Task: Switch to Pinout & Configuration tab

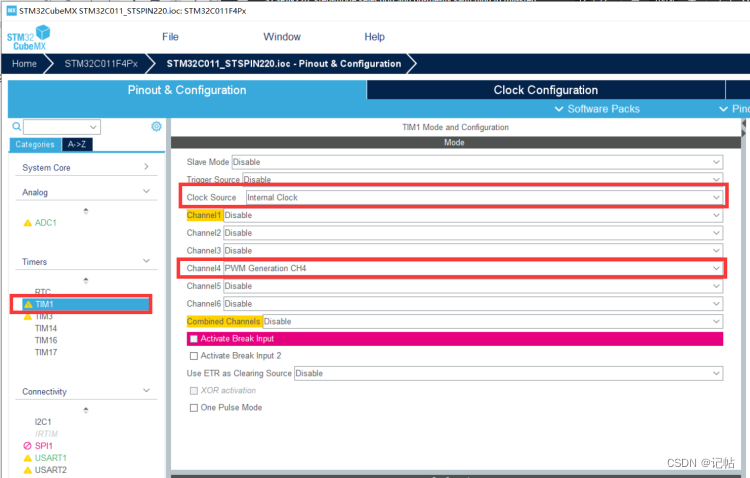Action: point(187,90)
